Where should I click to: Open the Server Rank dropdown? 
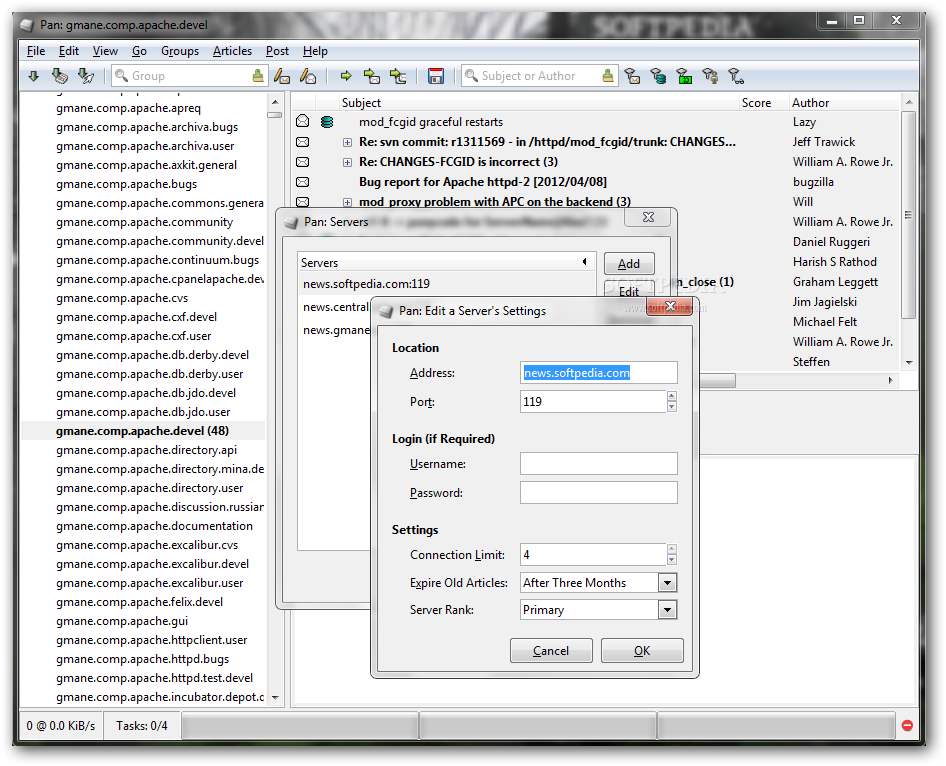click(667, 610)
